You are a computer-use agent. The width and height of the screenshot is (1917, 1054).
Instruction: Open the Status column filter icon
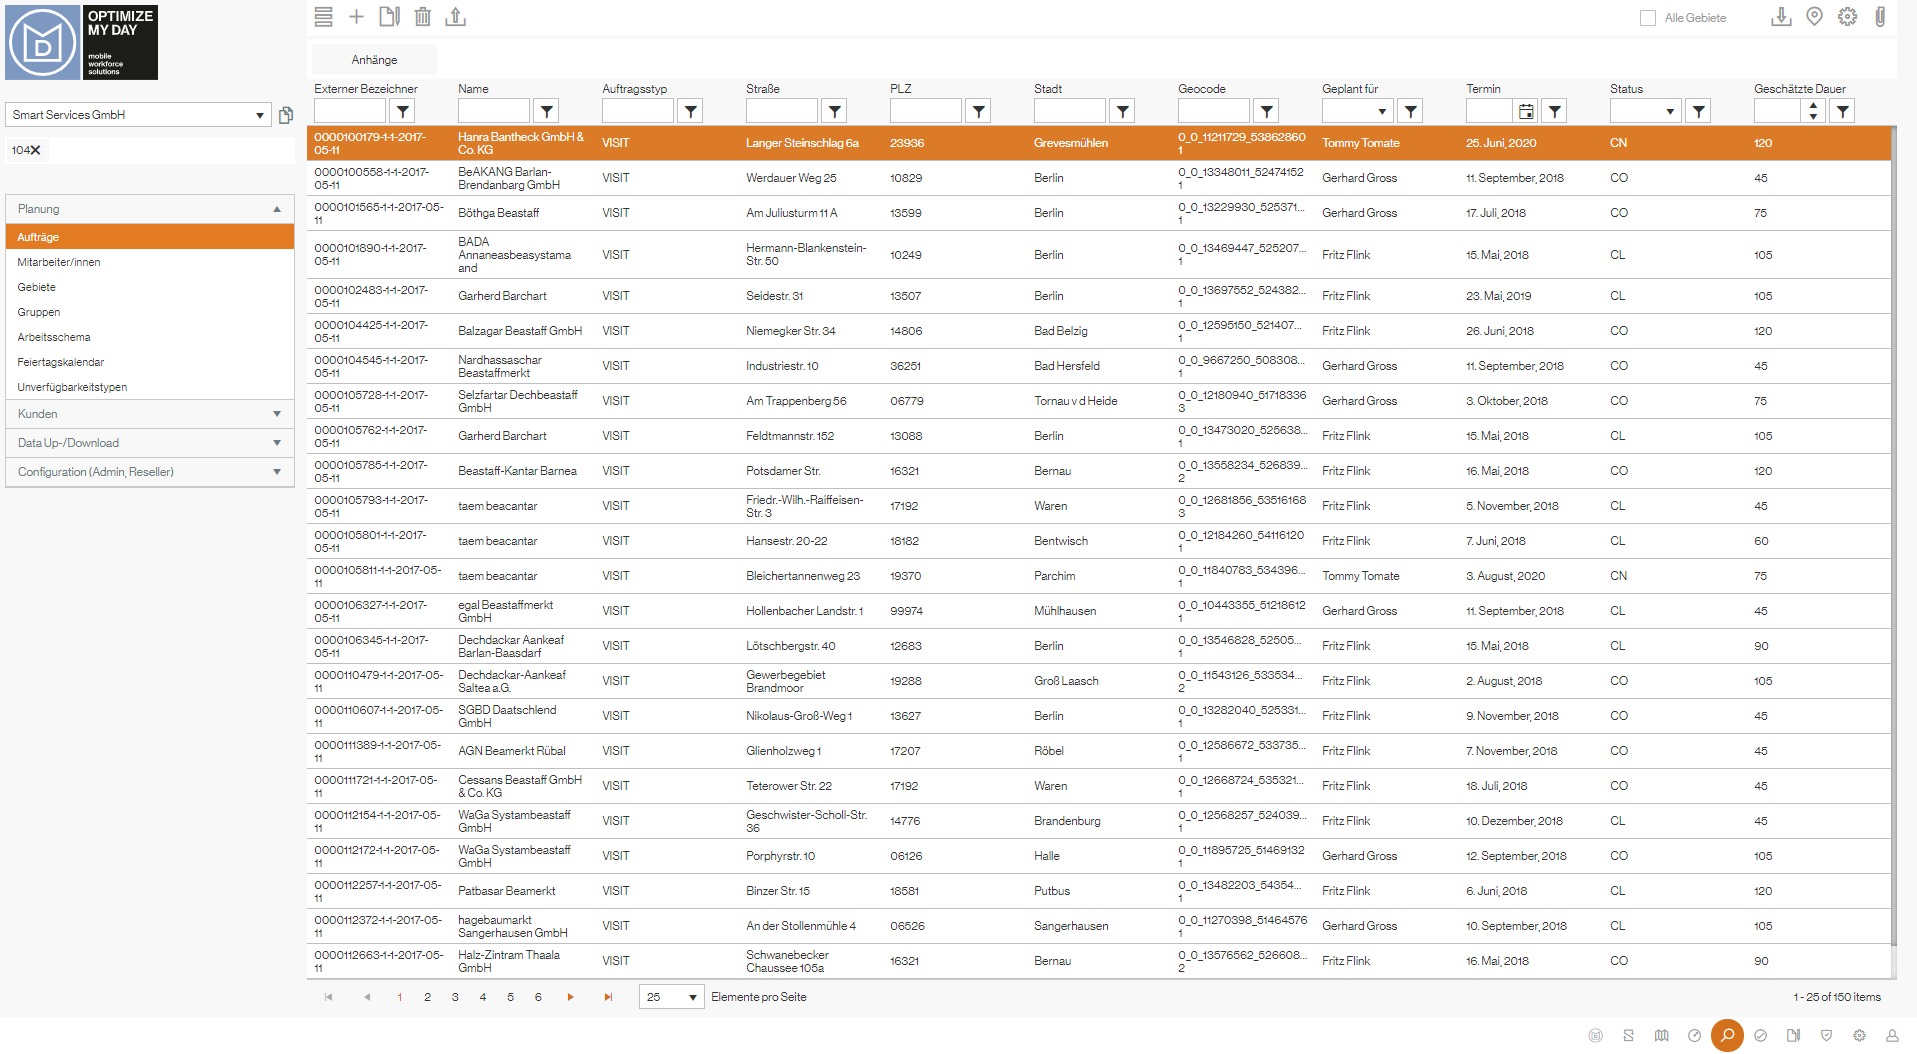1697,110
